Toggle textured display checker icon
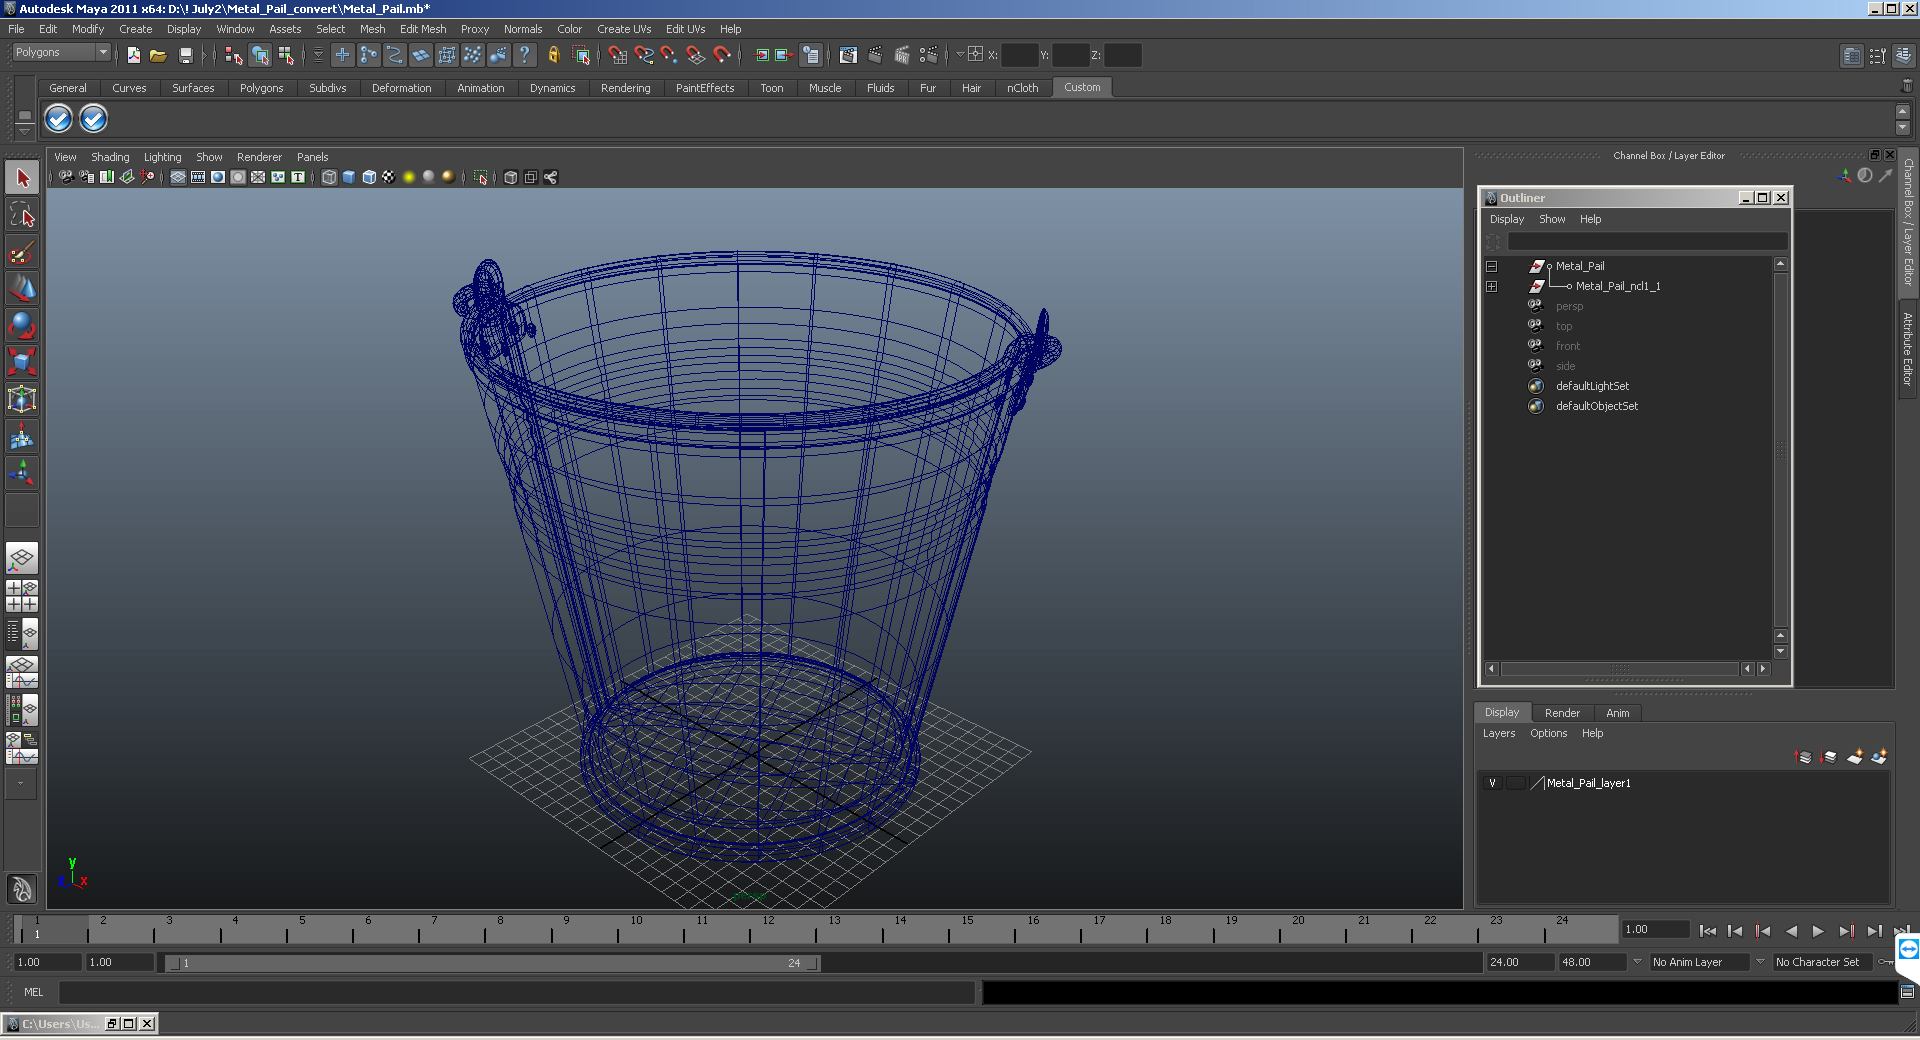The width and height of the screenshot is (1920, 1040). (x=389, y=177)
